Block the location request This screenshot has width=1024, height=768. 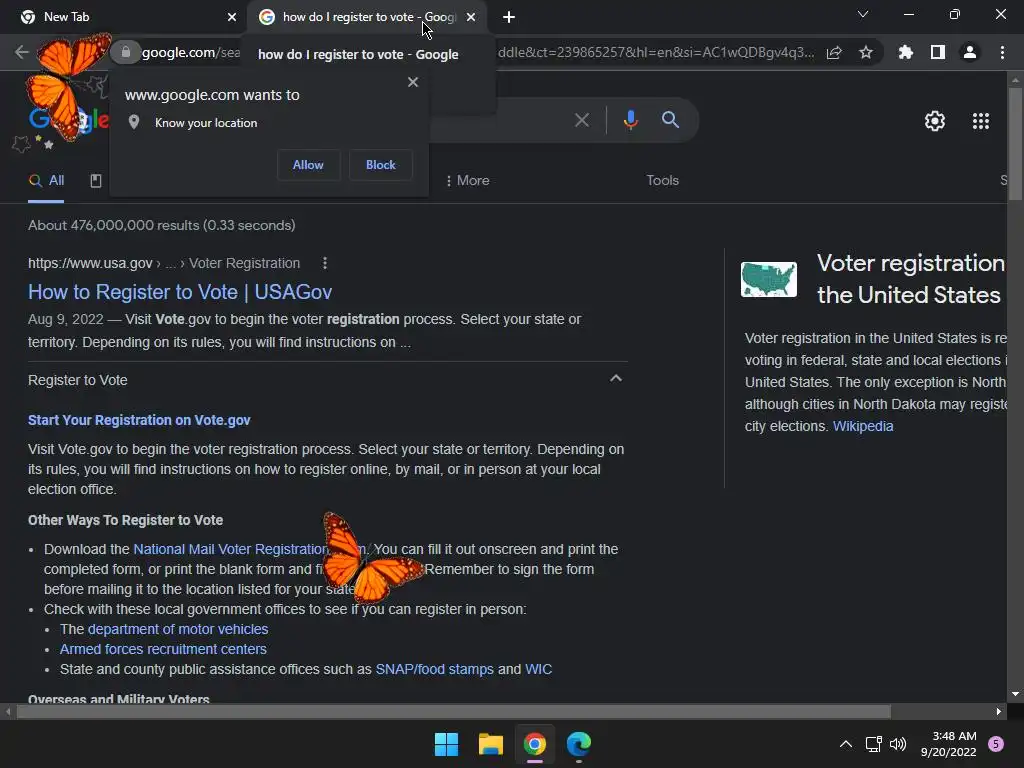point(381,165)
